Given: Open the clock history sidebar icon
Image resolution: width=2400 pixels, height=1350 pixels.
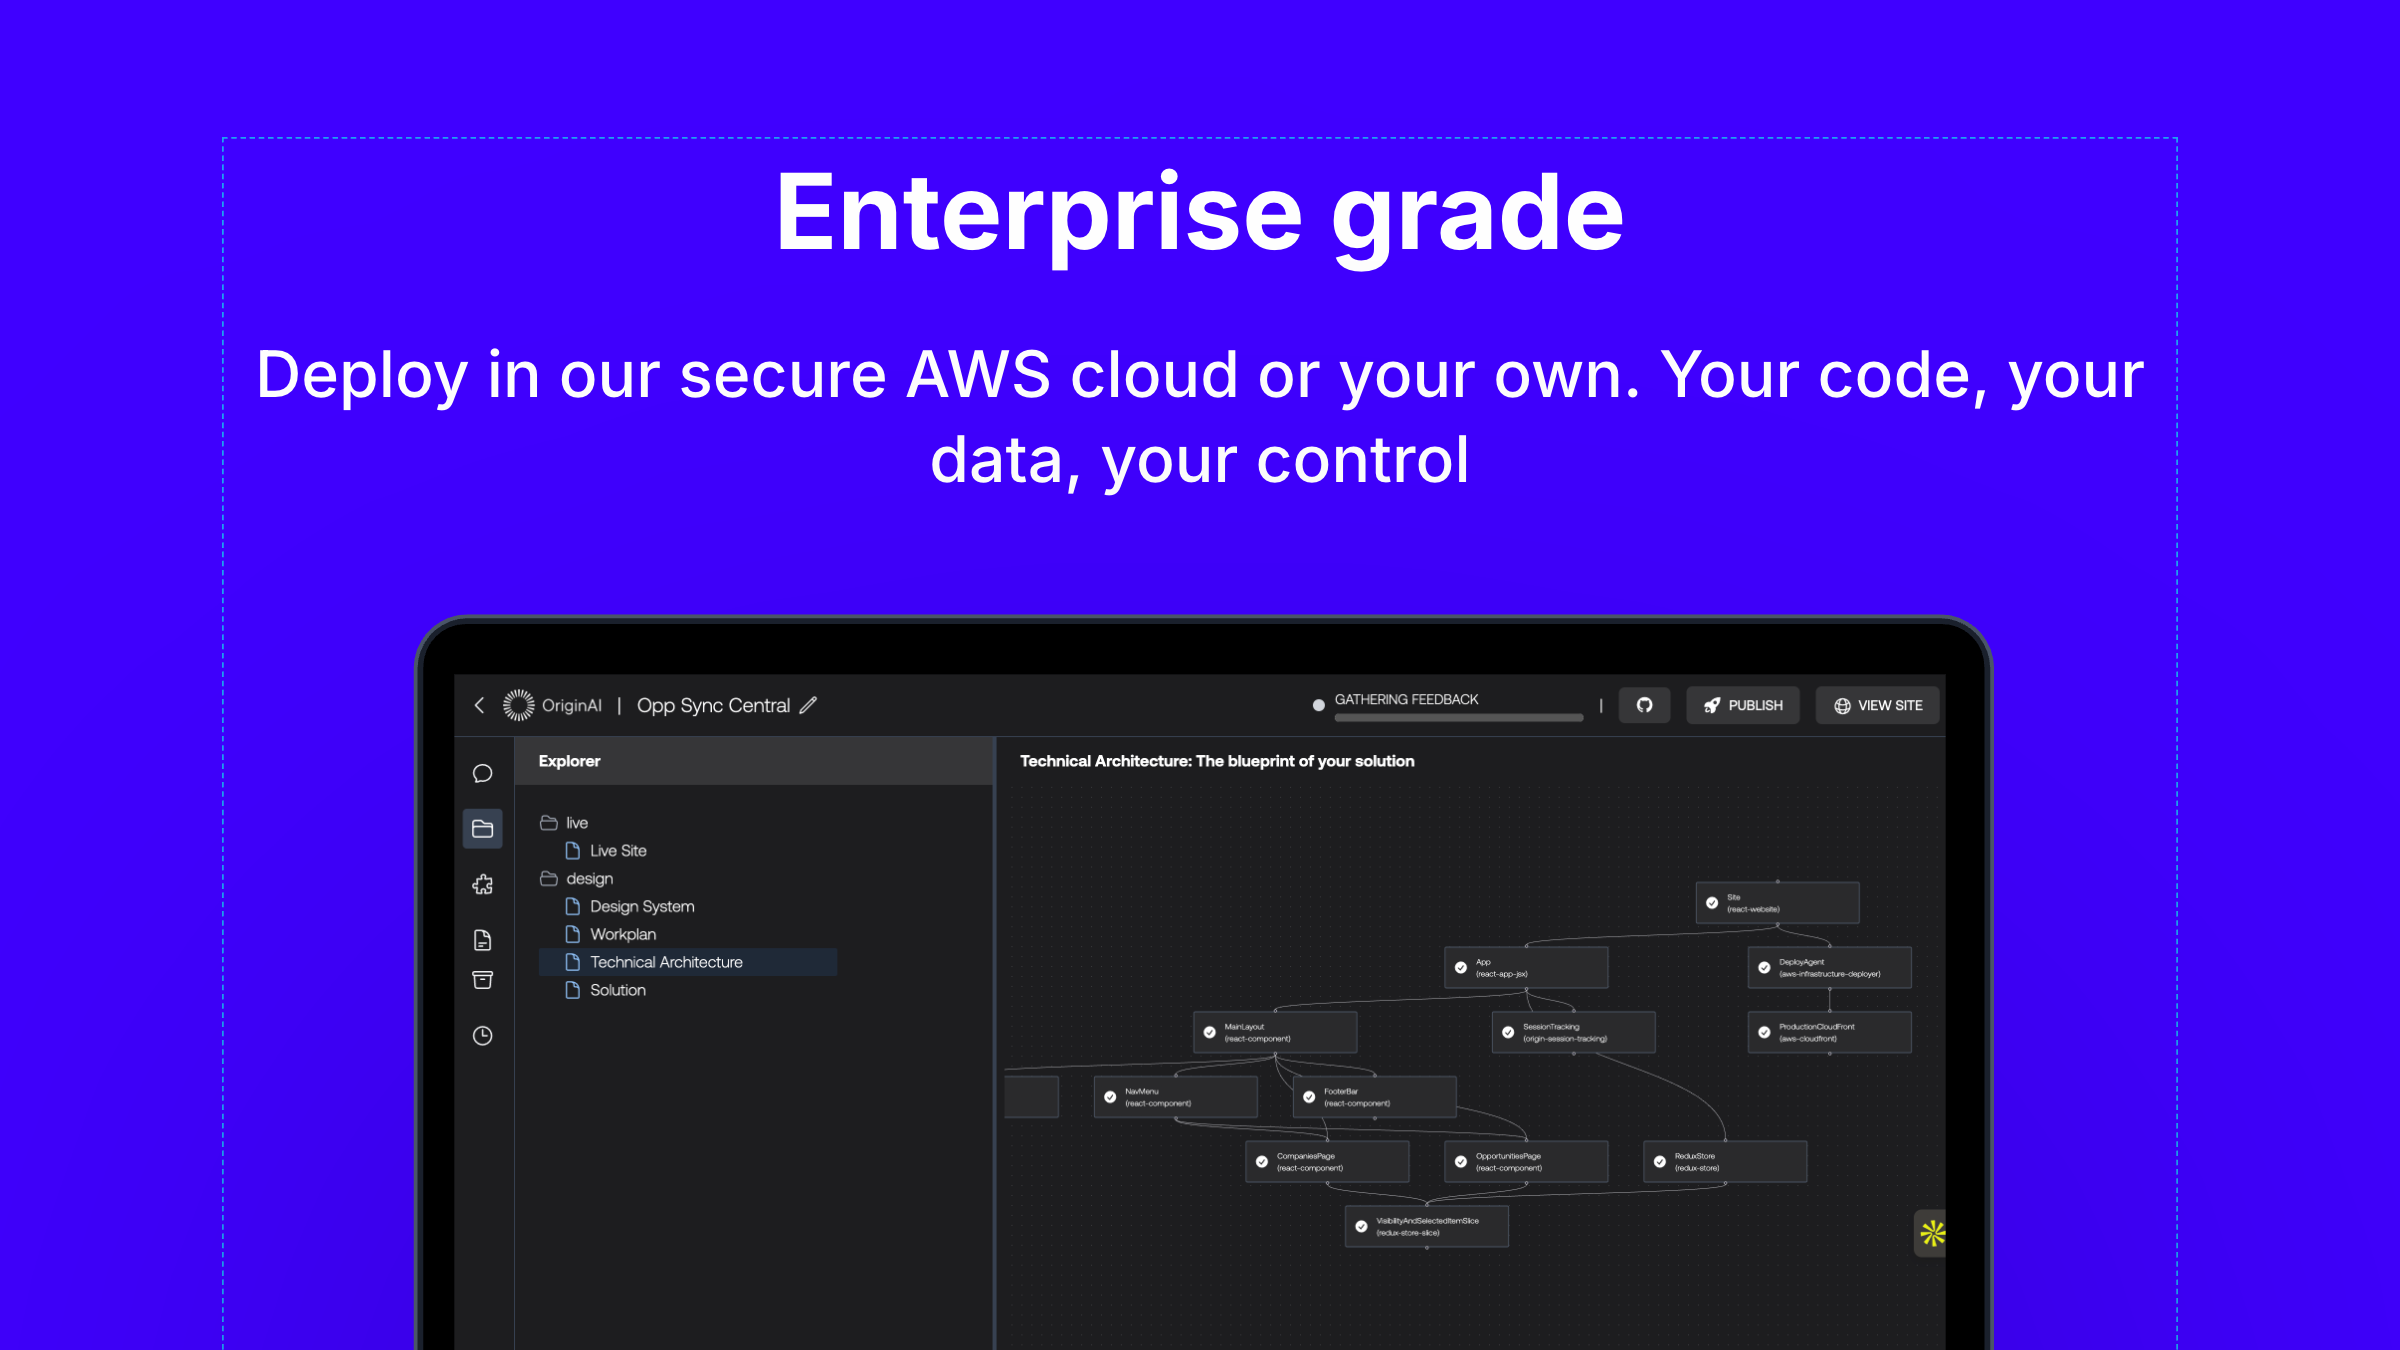Looking at the screenshot, I should coord(482,1036).
